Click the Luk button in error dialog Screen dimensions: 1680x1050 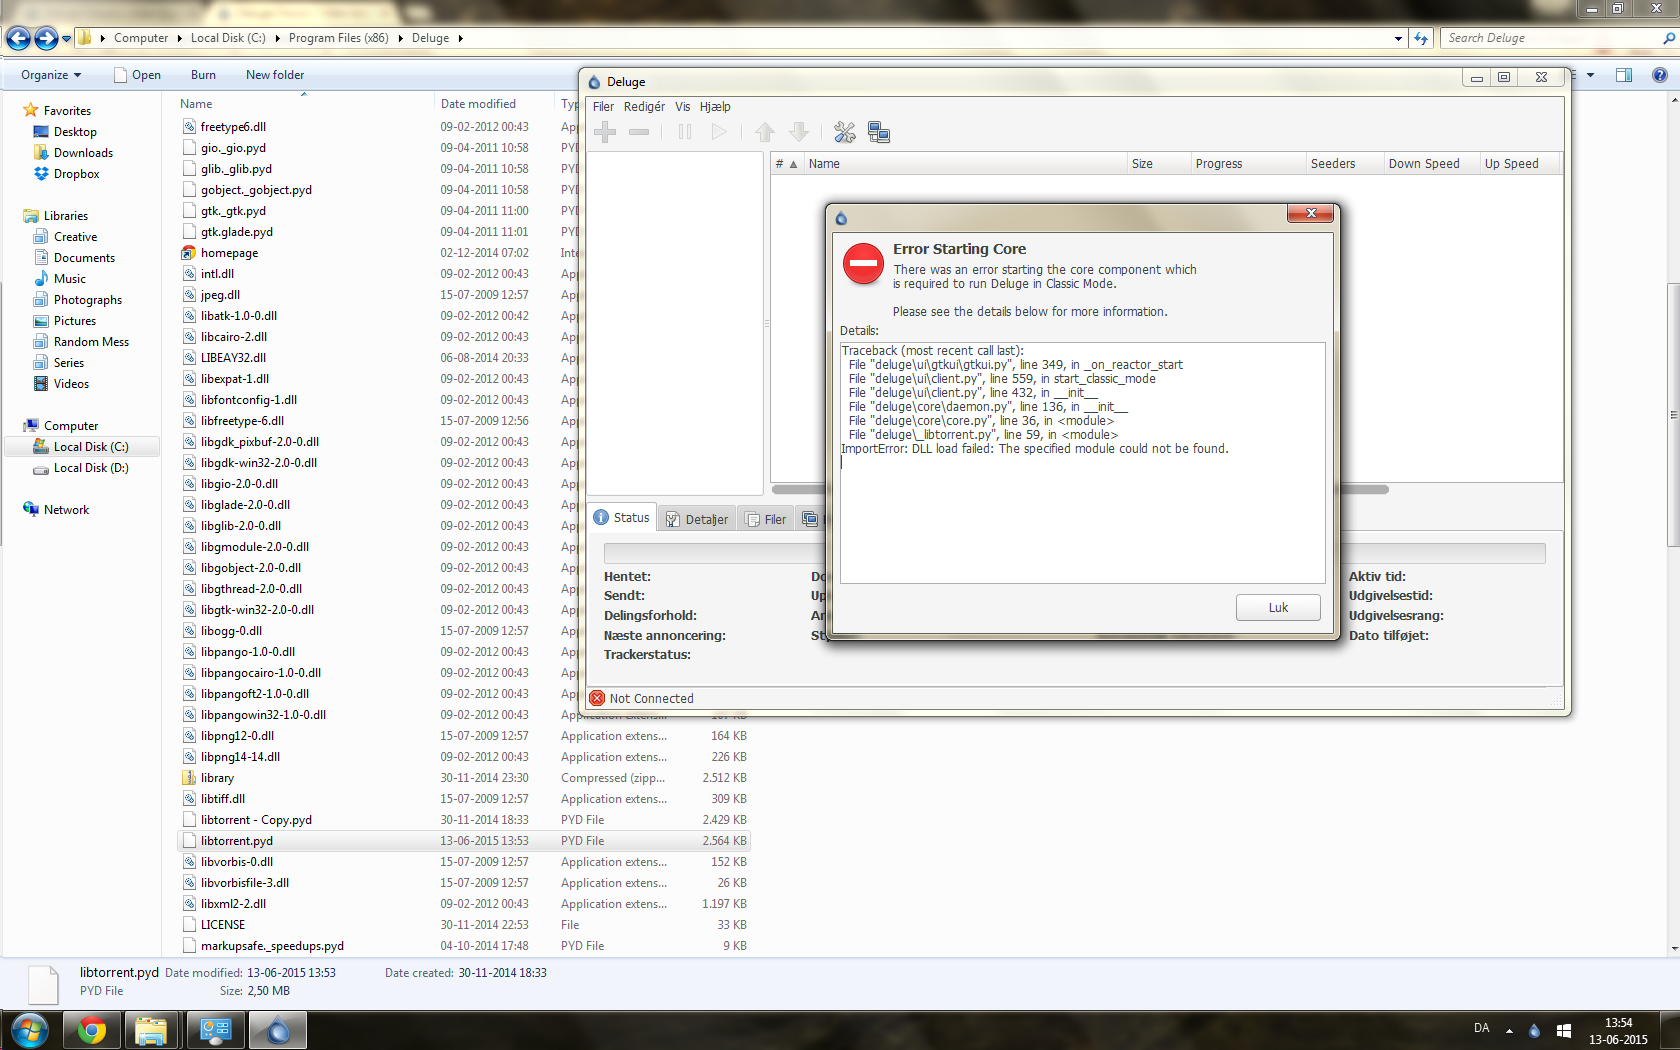(1278, 607)
